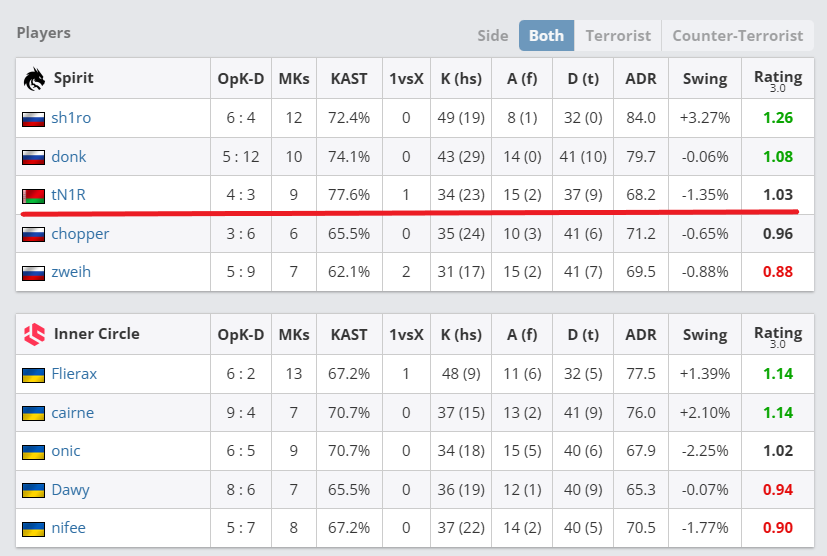Click the flag icon next to zweih
This screenshot has width=827, height=556.
pos(33,272)
